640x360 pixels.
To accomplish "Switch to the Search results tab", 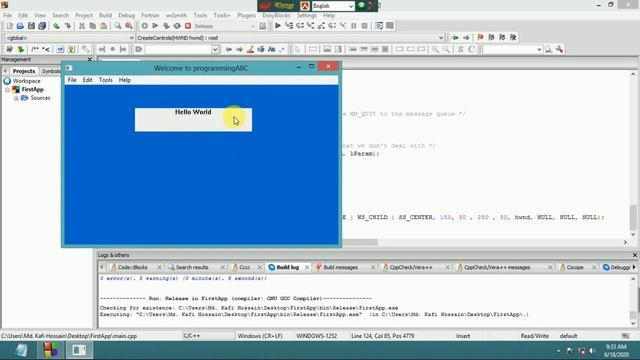I will (192, 267).
